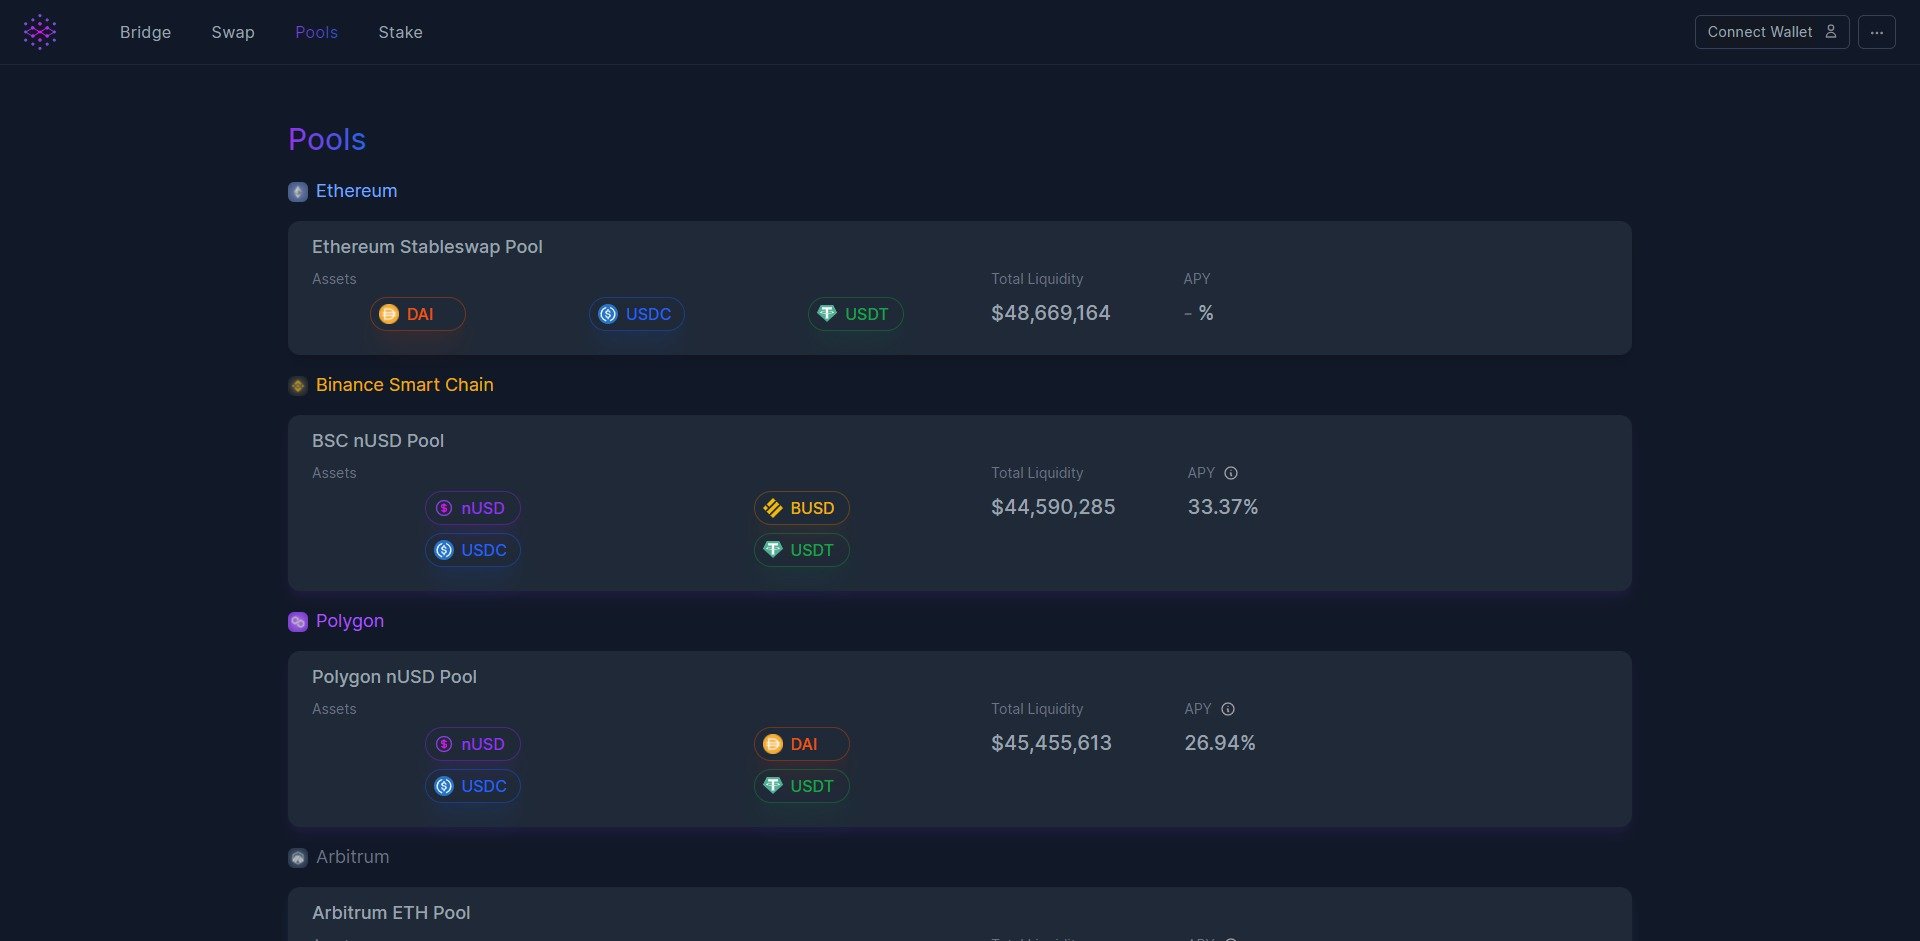Open the Arbitrum ETH Pool card

click(x=391, y=913)
